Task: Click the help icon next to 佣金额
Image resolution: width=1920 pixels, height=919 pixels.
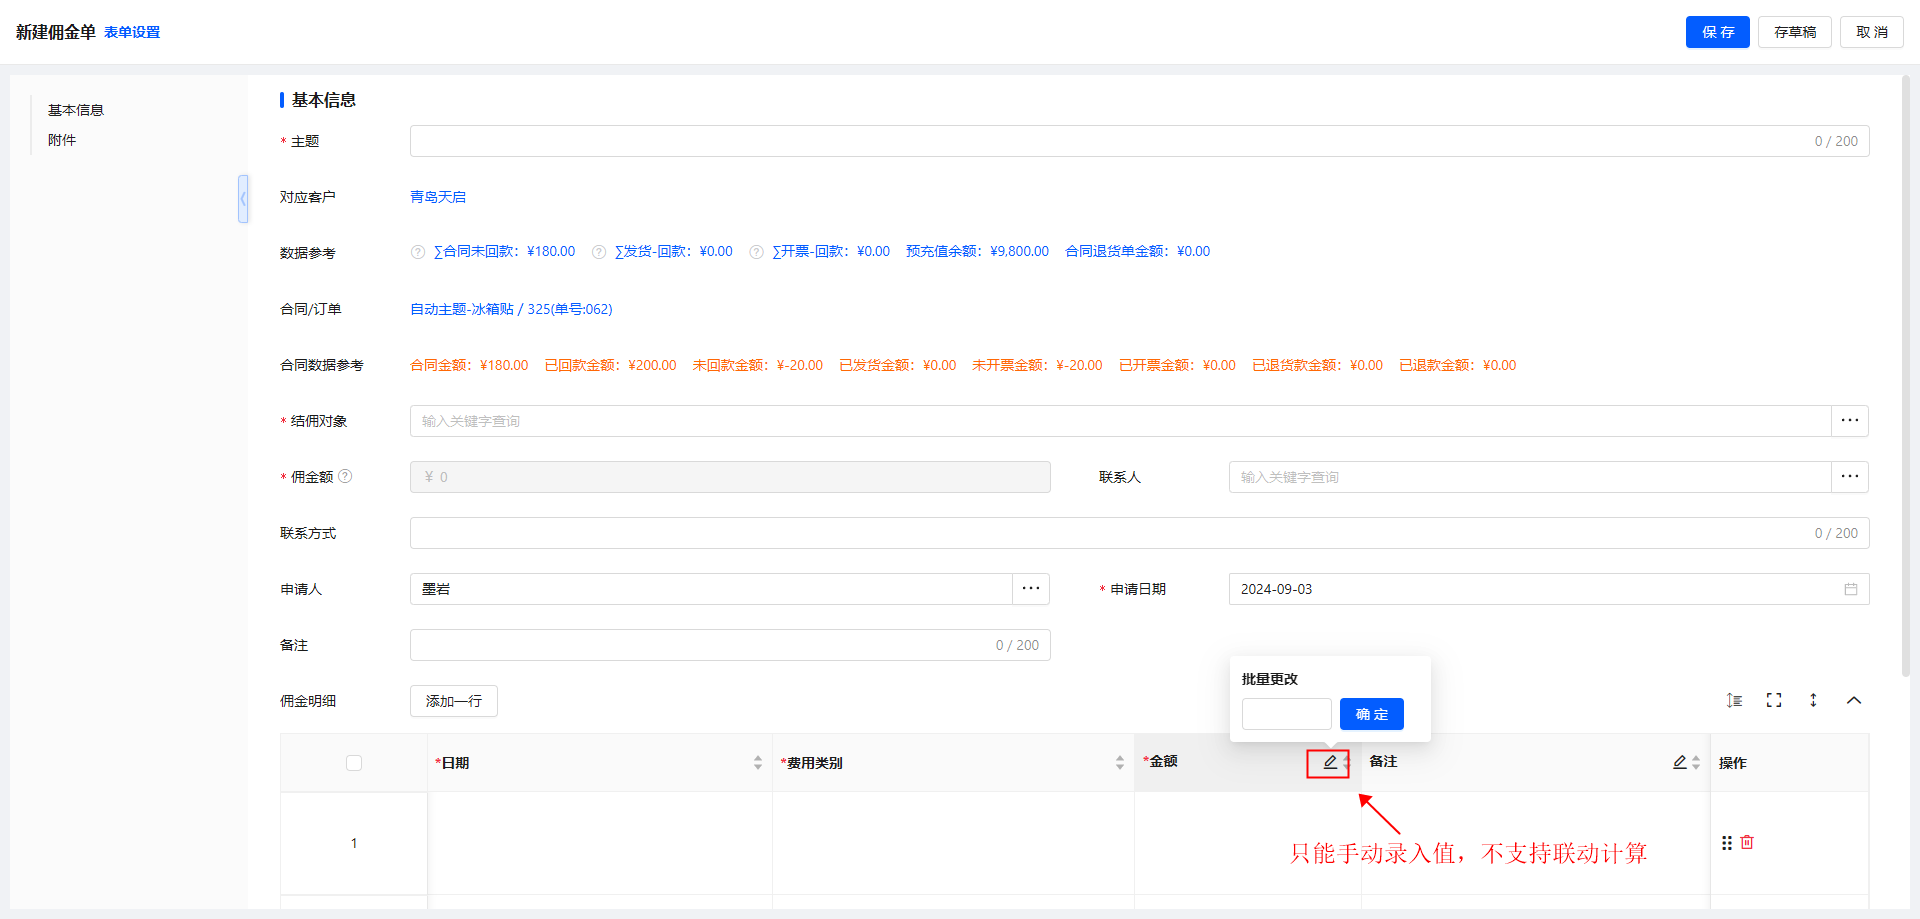Action: [345, 477]
